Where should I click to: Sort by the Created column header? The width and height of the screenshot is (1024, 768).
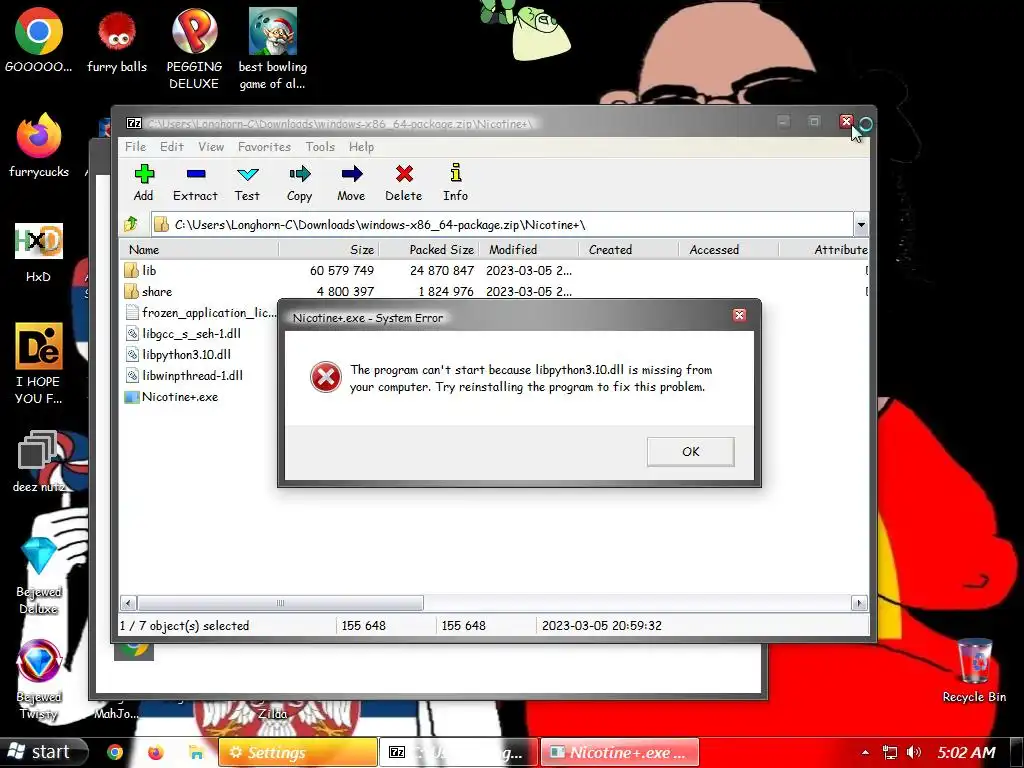tap(629, 249)
